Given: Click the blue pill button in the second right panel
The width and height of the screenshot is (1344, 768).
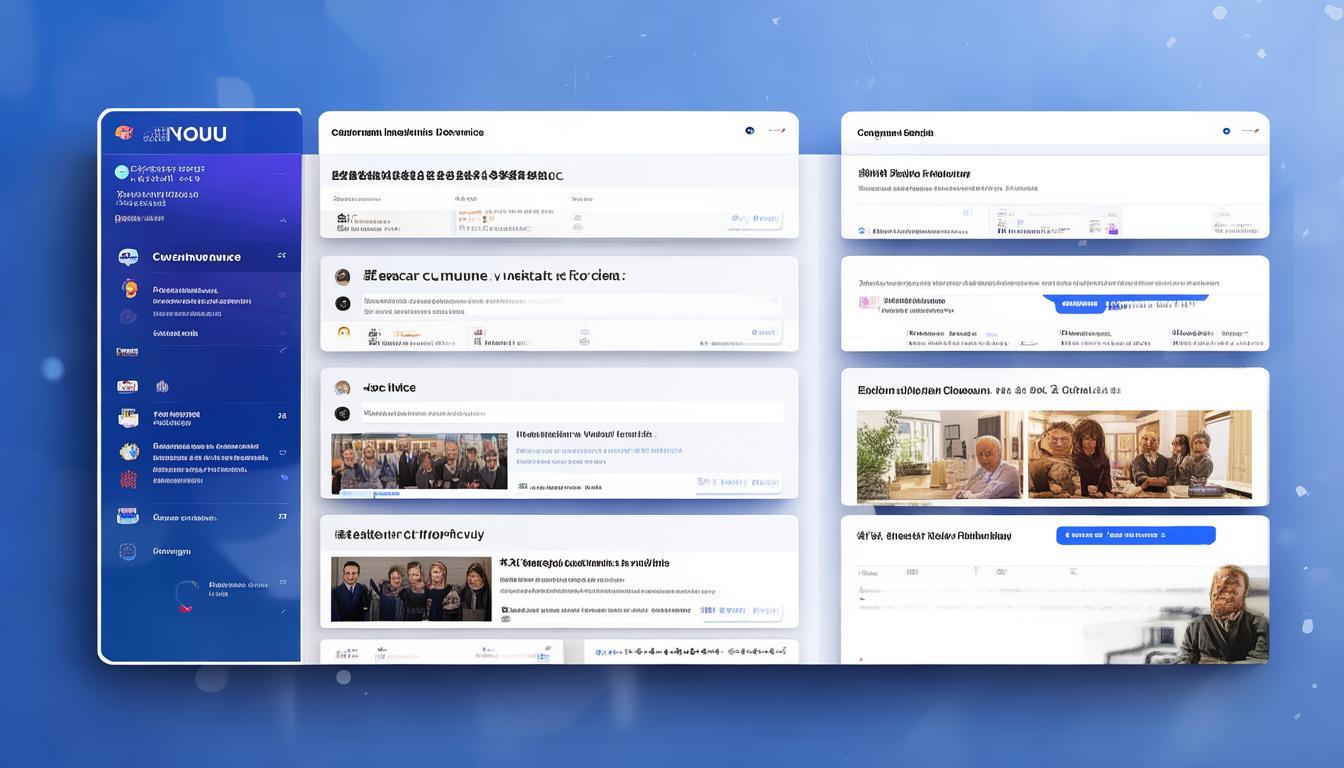Looking at the screenshot, I should pyautogui.click(x=1077, y=305).
